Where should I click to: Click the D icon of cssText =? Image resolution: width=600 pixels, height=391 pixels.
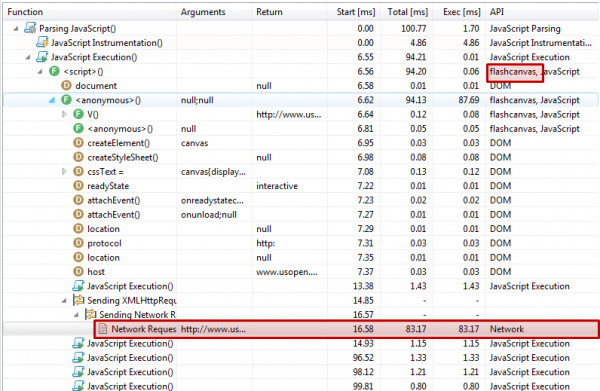(78, 171)
